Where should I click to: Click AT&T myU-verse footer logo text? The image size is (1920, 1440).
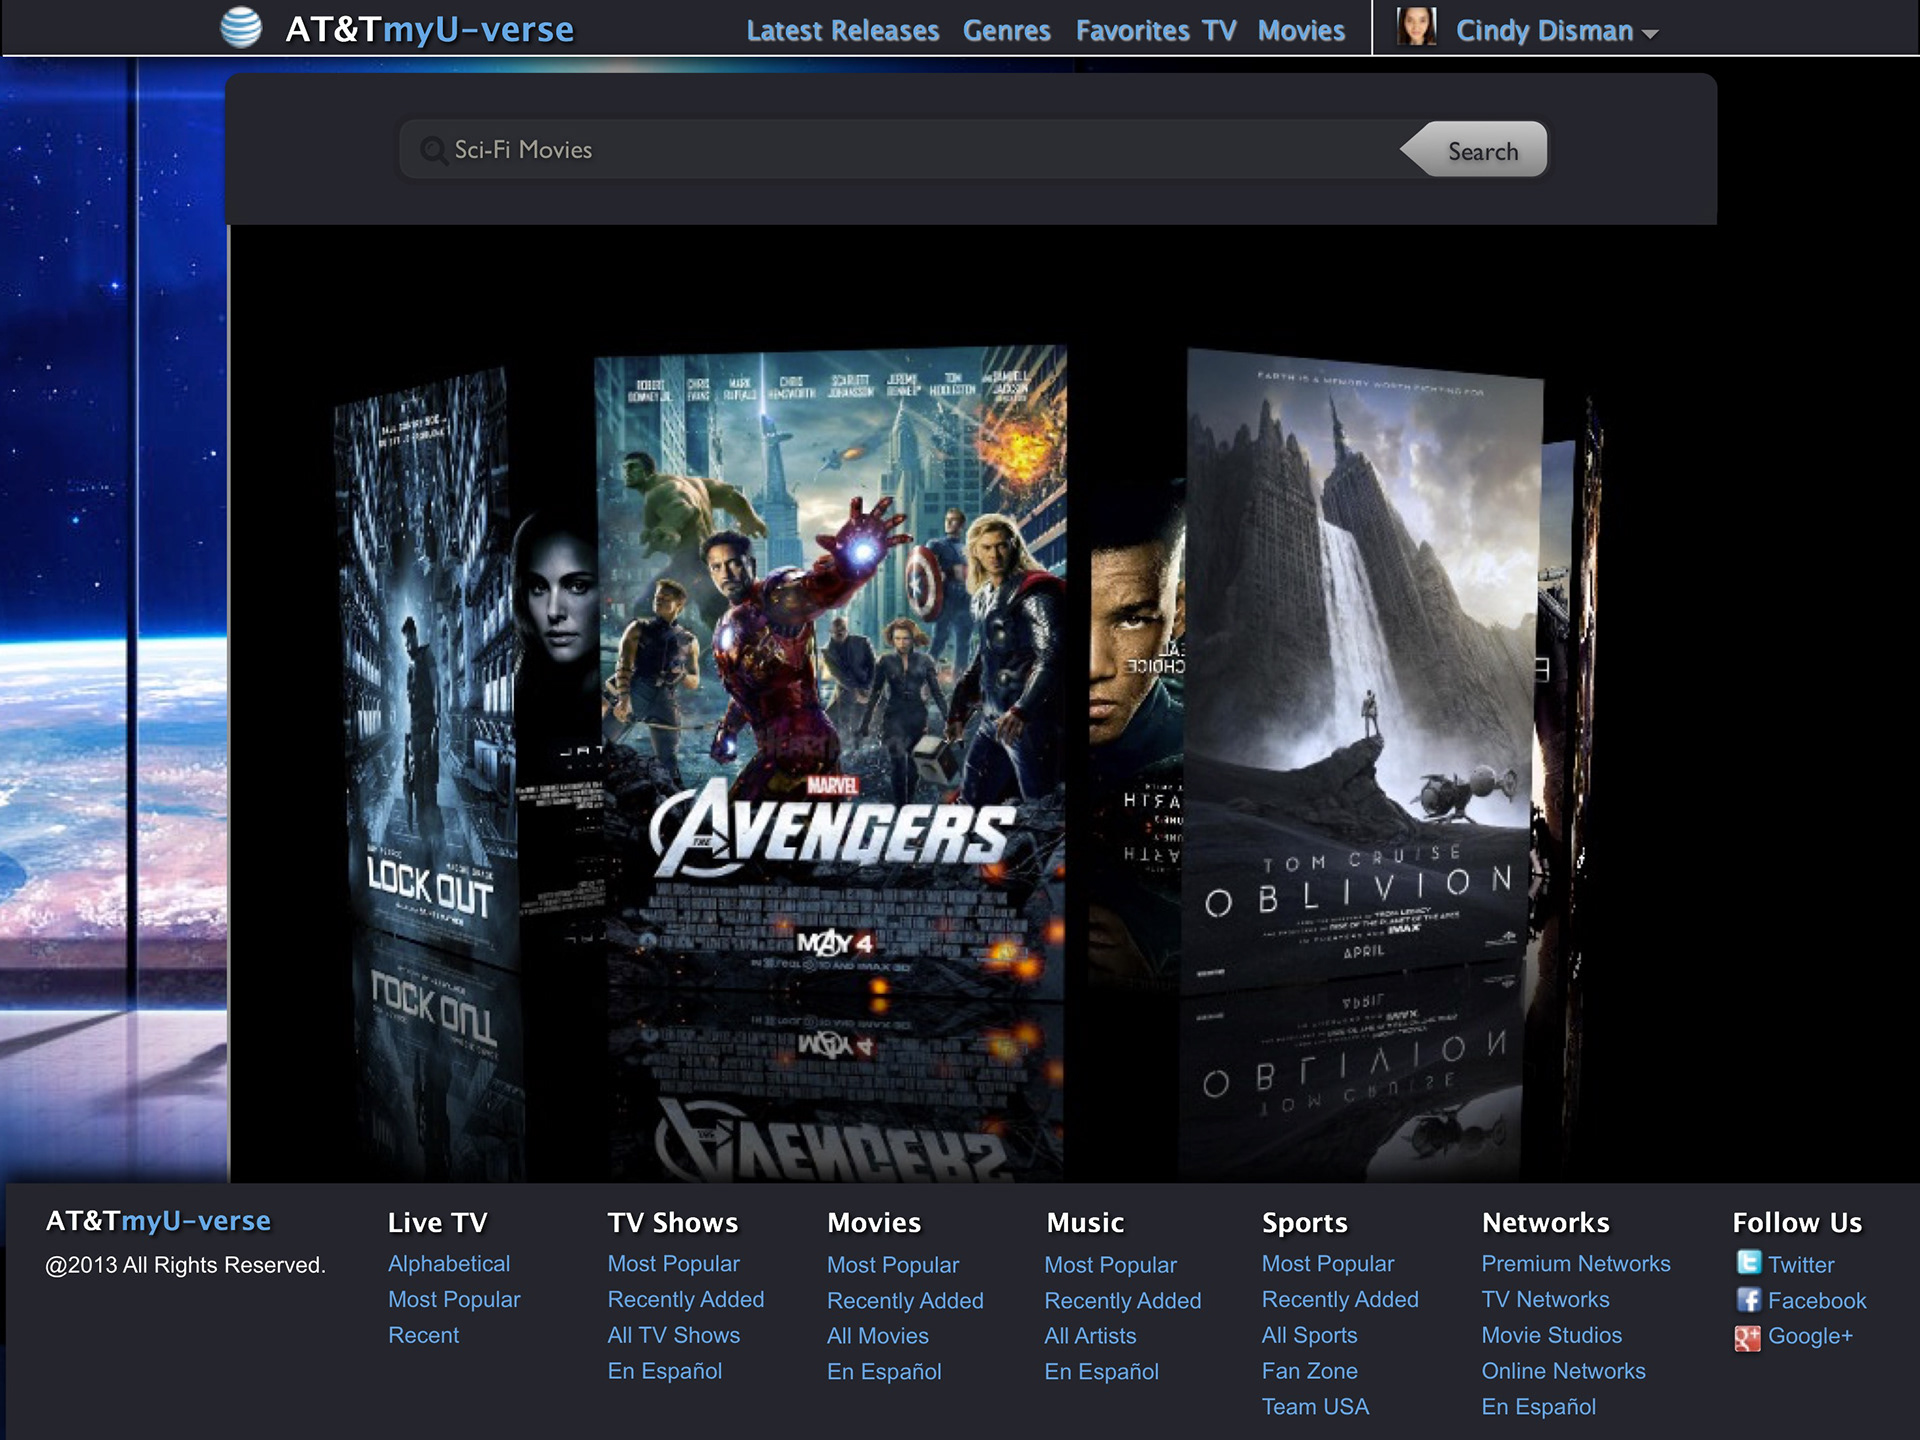158,1221
